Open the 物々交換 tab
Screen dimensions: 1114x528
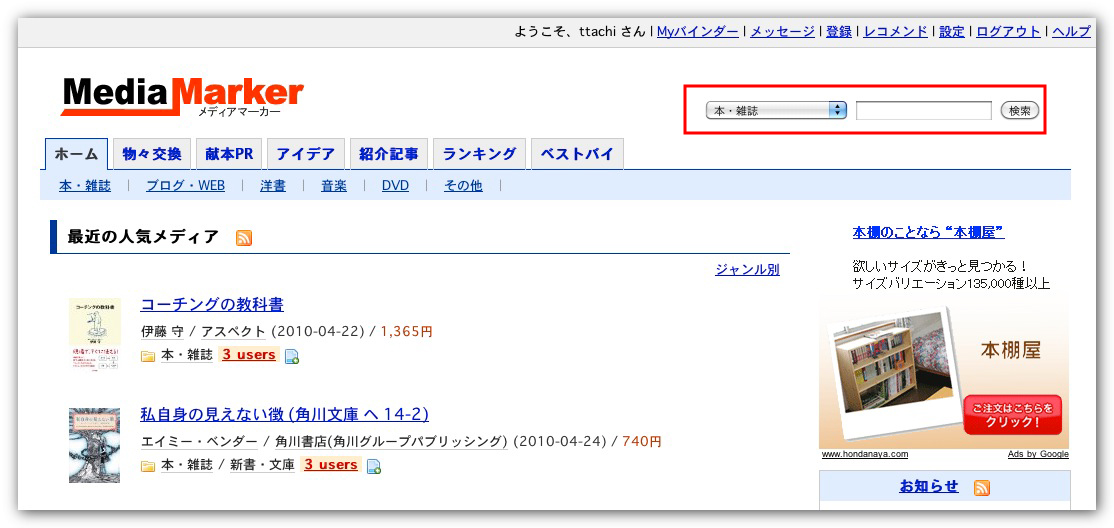point(152,154)
